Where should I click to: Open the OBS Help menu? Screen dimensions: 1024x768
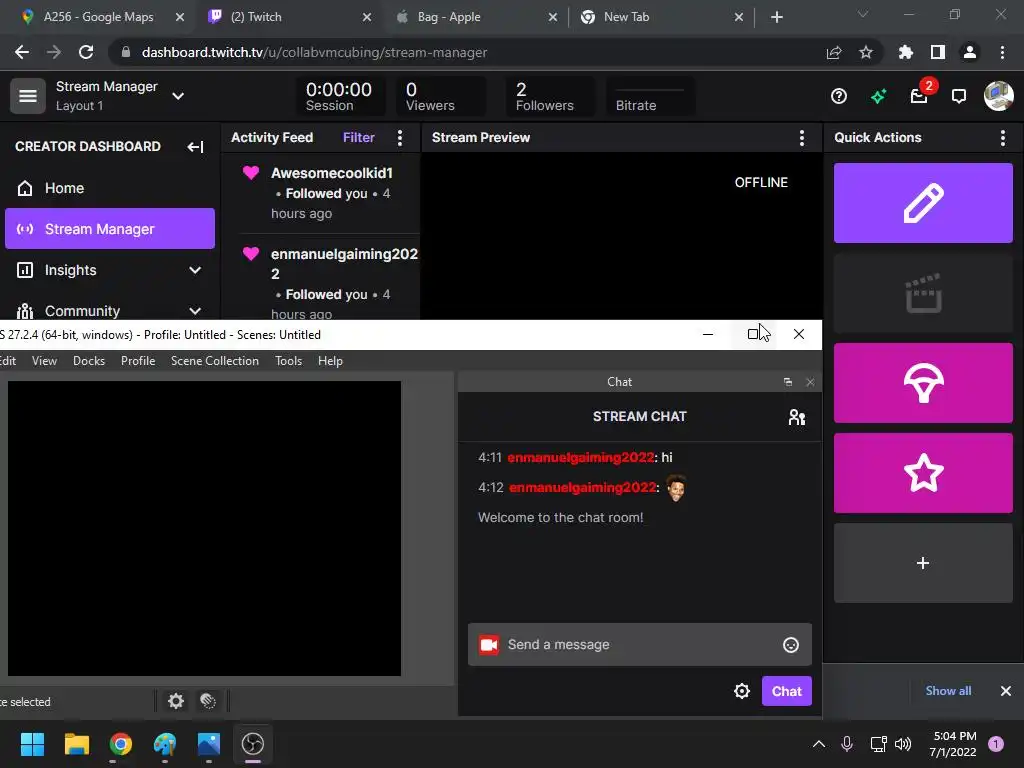point(330,361)
